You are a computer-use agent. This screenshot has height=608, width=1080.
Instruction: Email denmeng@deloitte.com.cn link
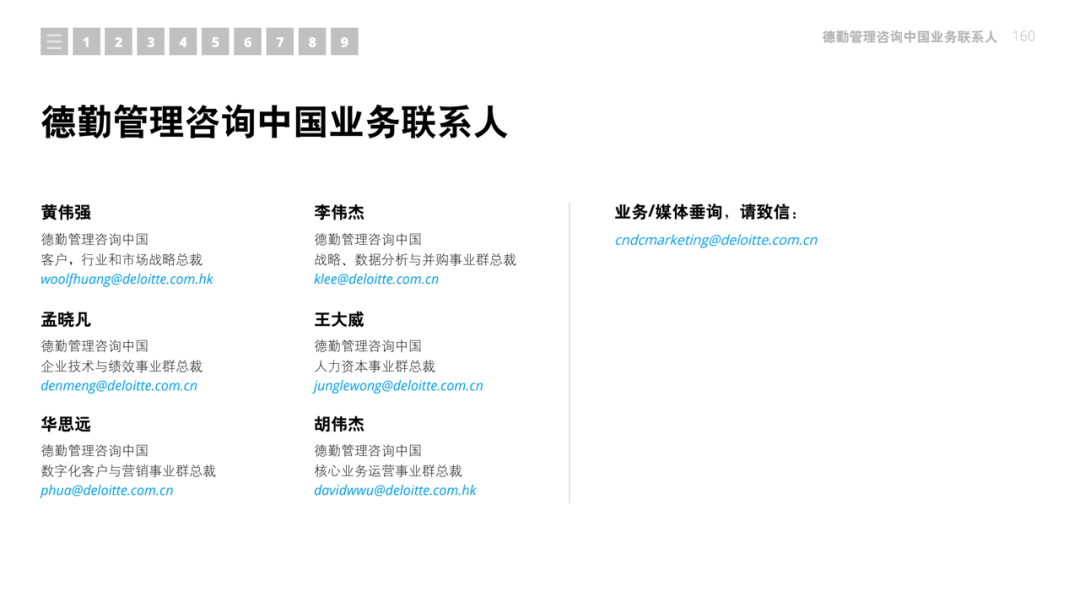point(118,386)
